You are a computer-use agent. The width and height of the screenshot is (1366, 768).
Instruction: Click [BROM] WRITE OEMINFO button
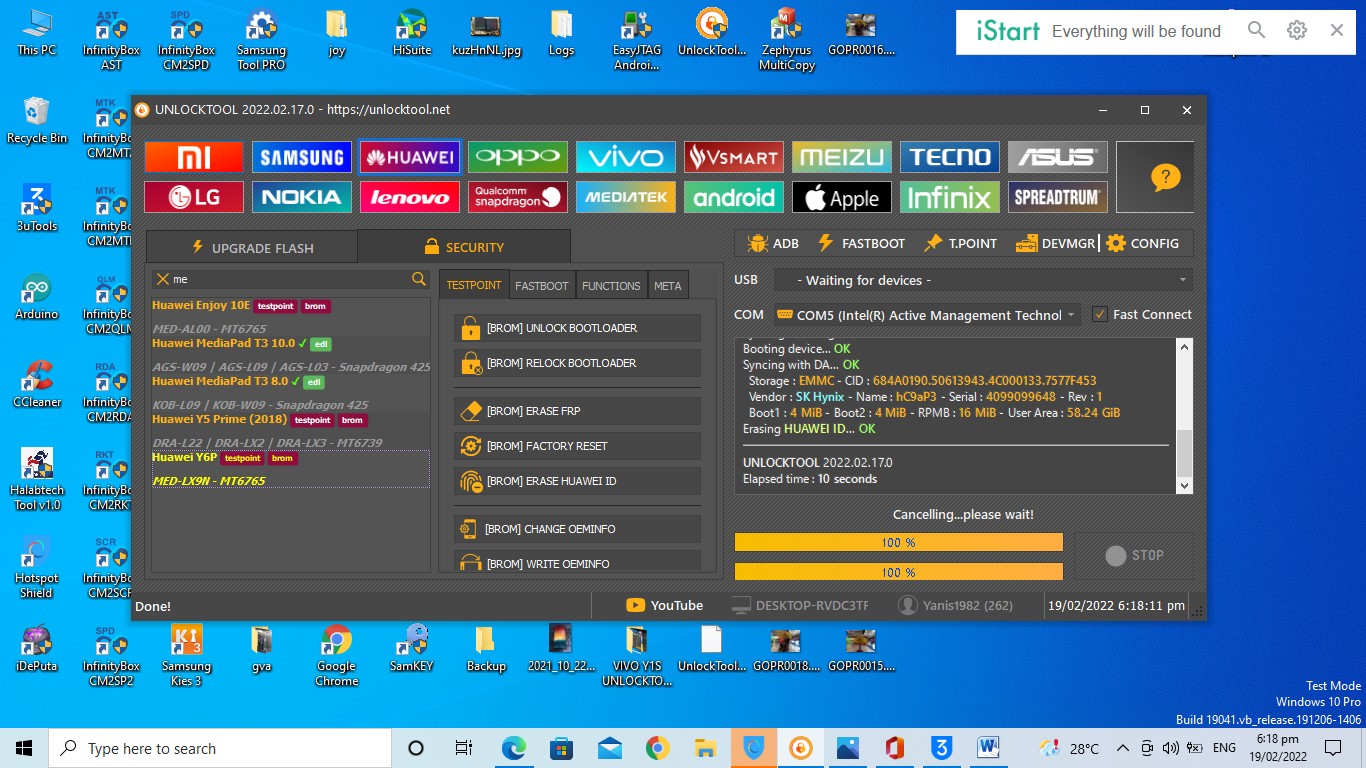click(577, 562)
